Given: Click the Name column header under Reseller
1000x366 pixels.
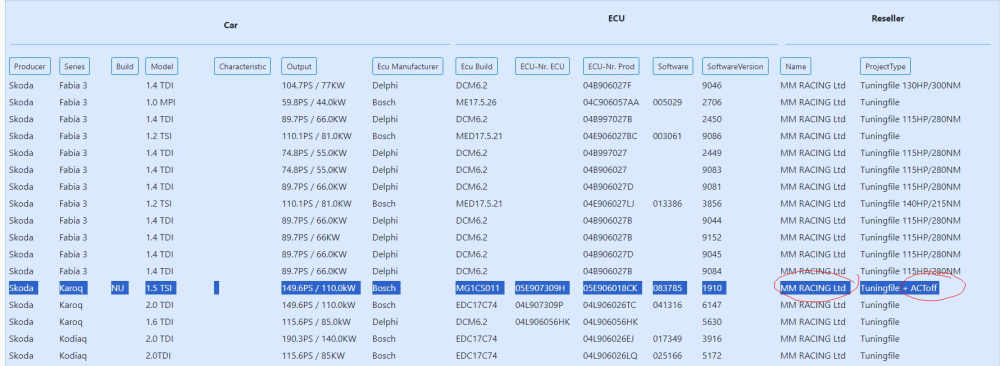Looking at the screenshot, I should [796, 66].
